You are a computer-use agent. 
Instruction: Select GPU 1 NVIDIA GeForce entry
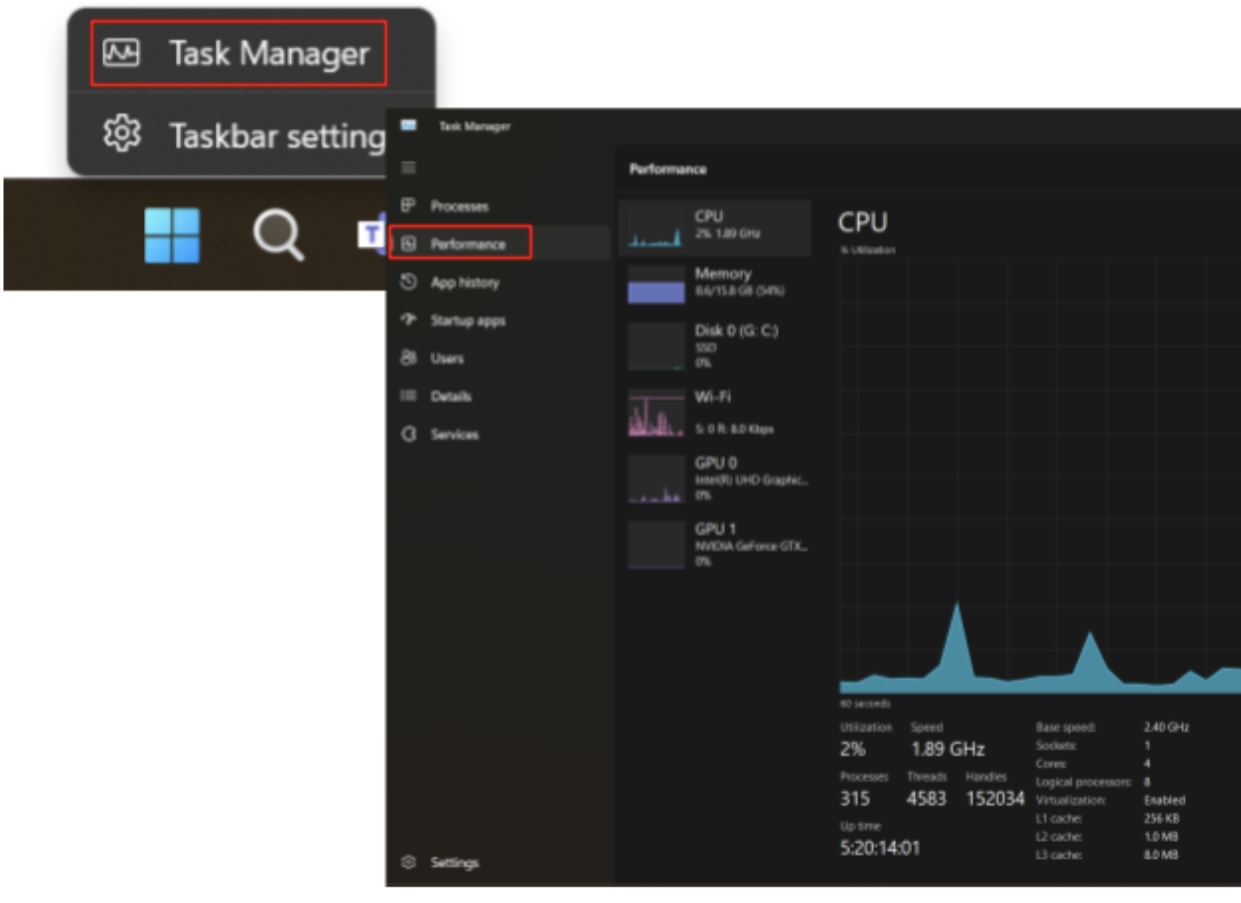click(x=714, y=544)
